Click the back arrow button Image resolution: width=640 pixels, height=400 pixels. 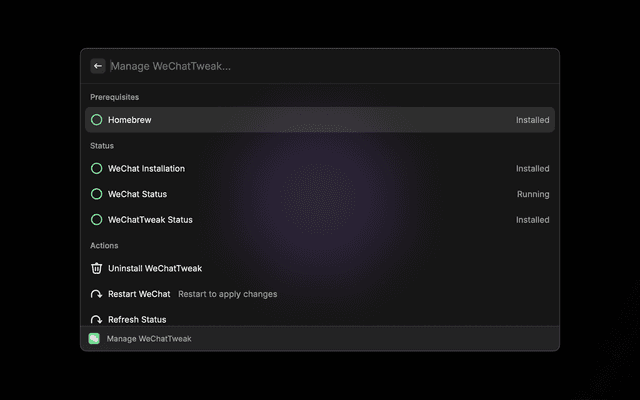(98, 66)
